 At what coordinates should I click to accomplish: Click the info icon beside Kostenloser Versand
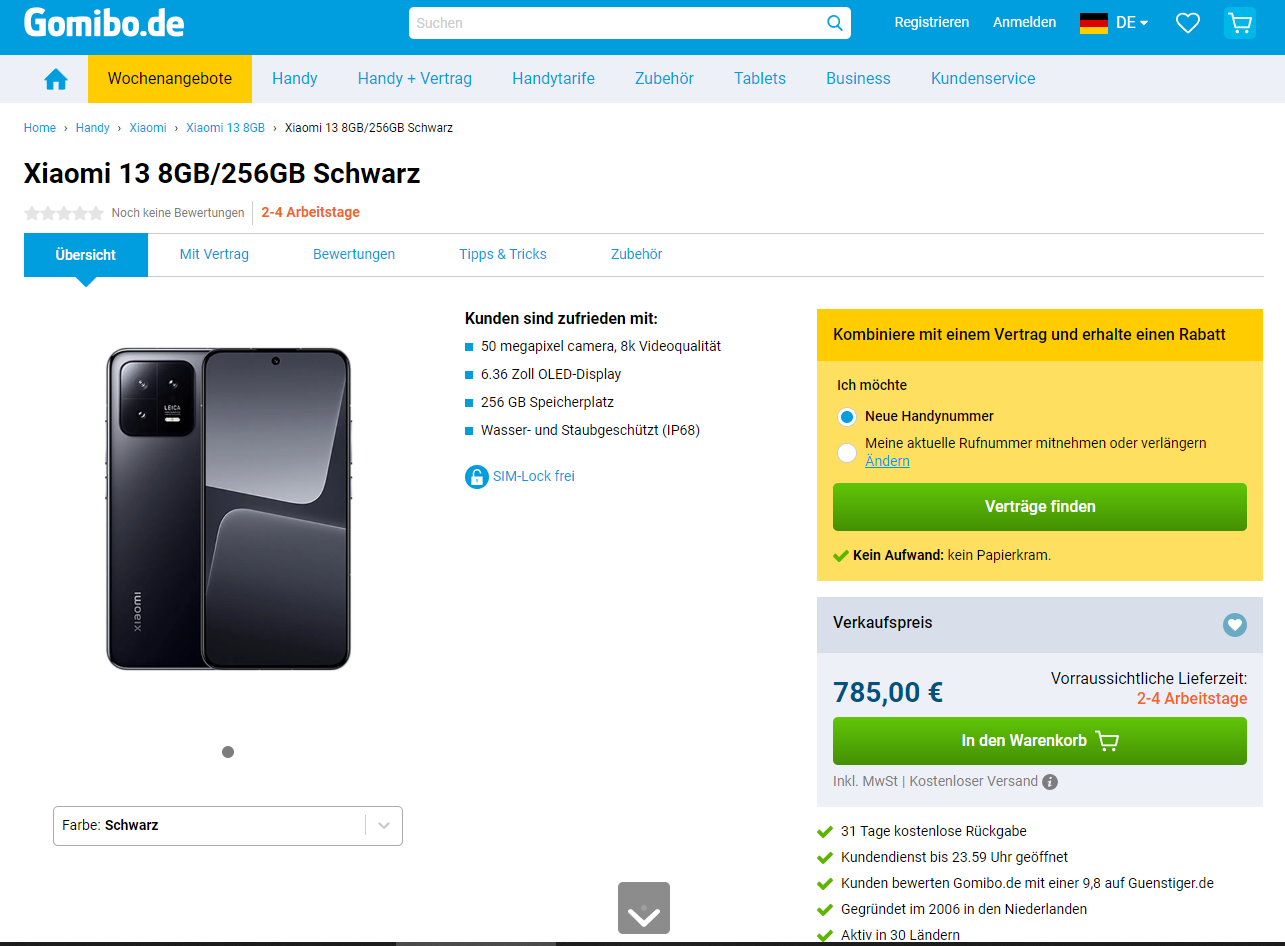pyautogui.click(x=1049, y=782)
